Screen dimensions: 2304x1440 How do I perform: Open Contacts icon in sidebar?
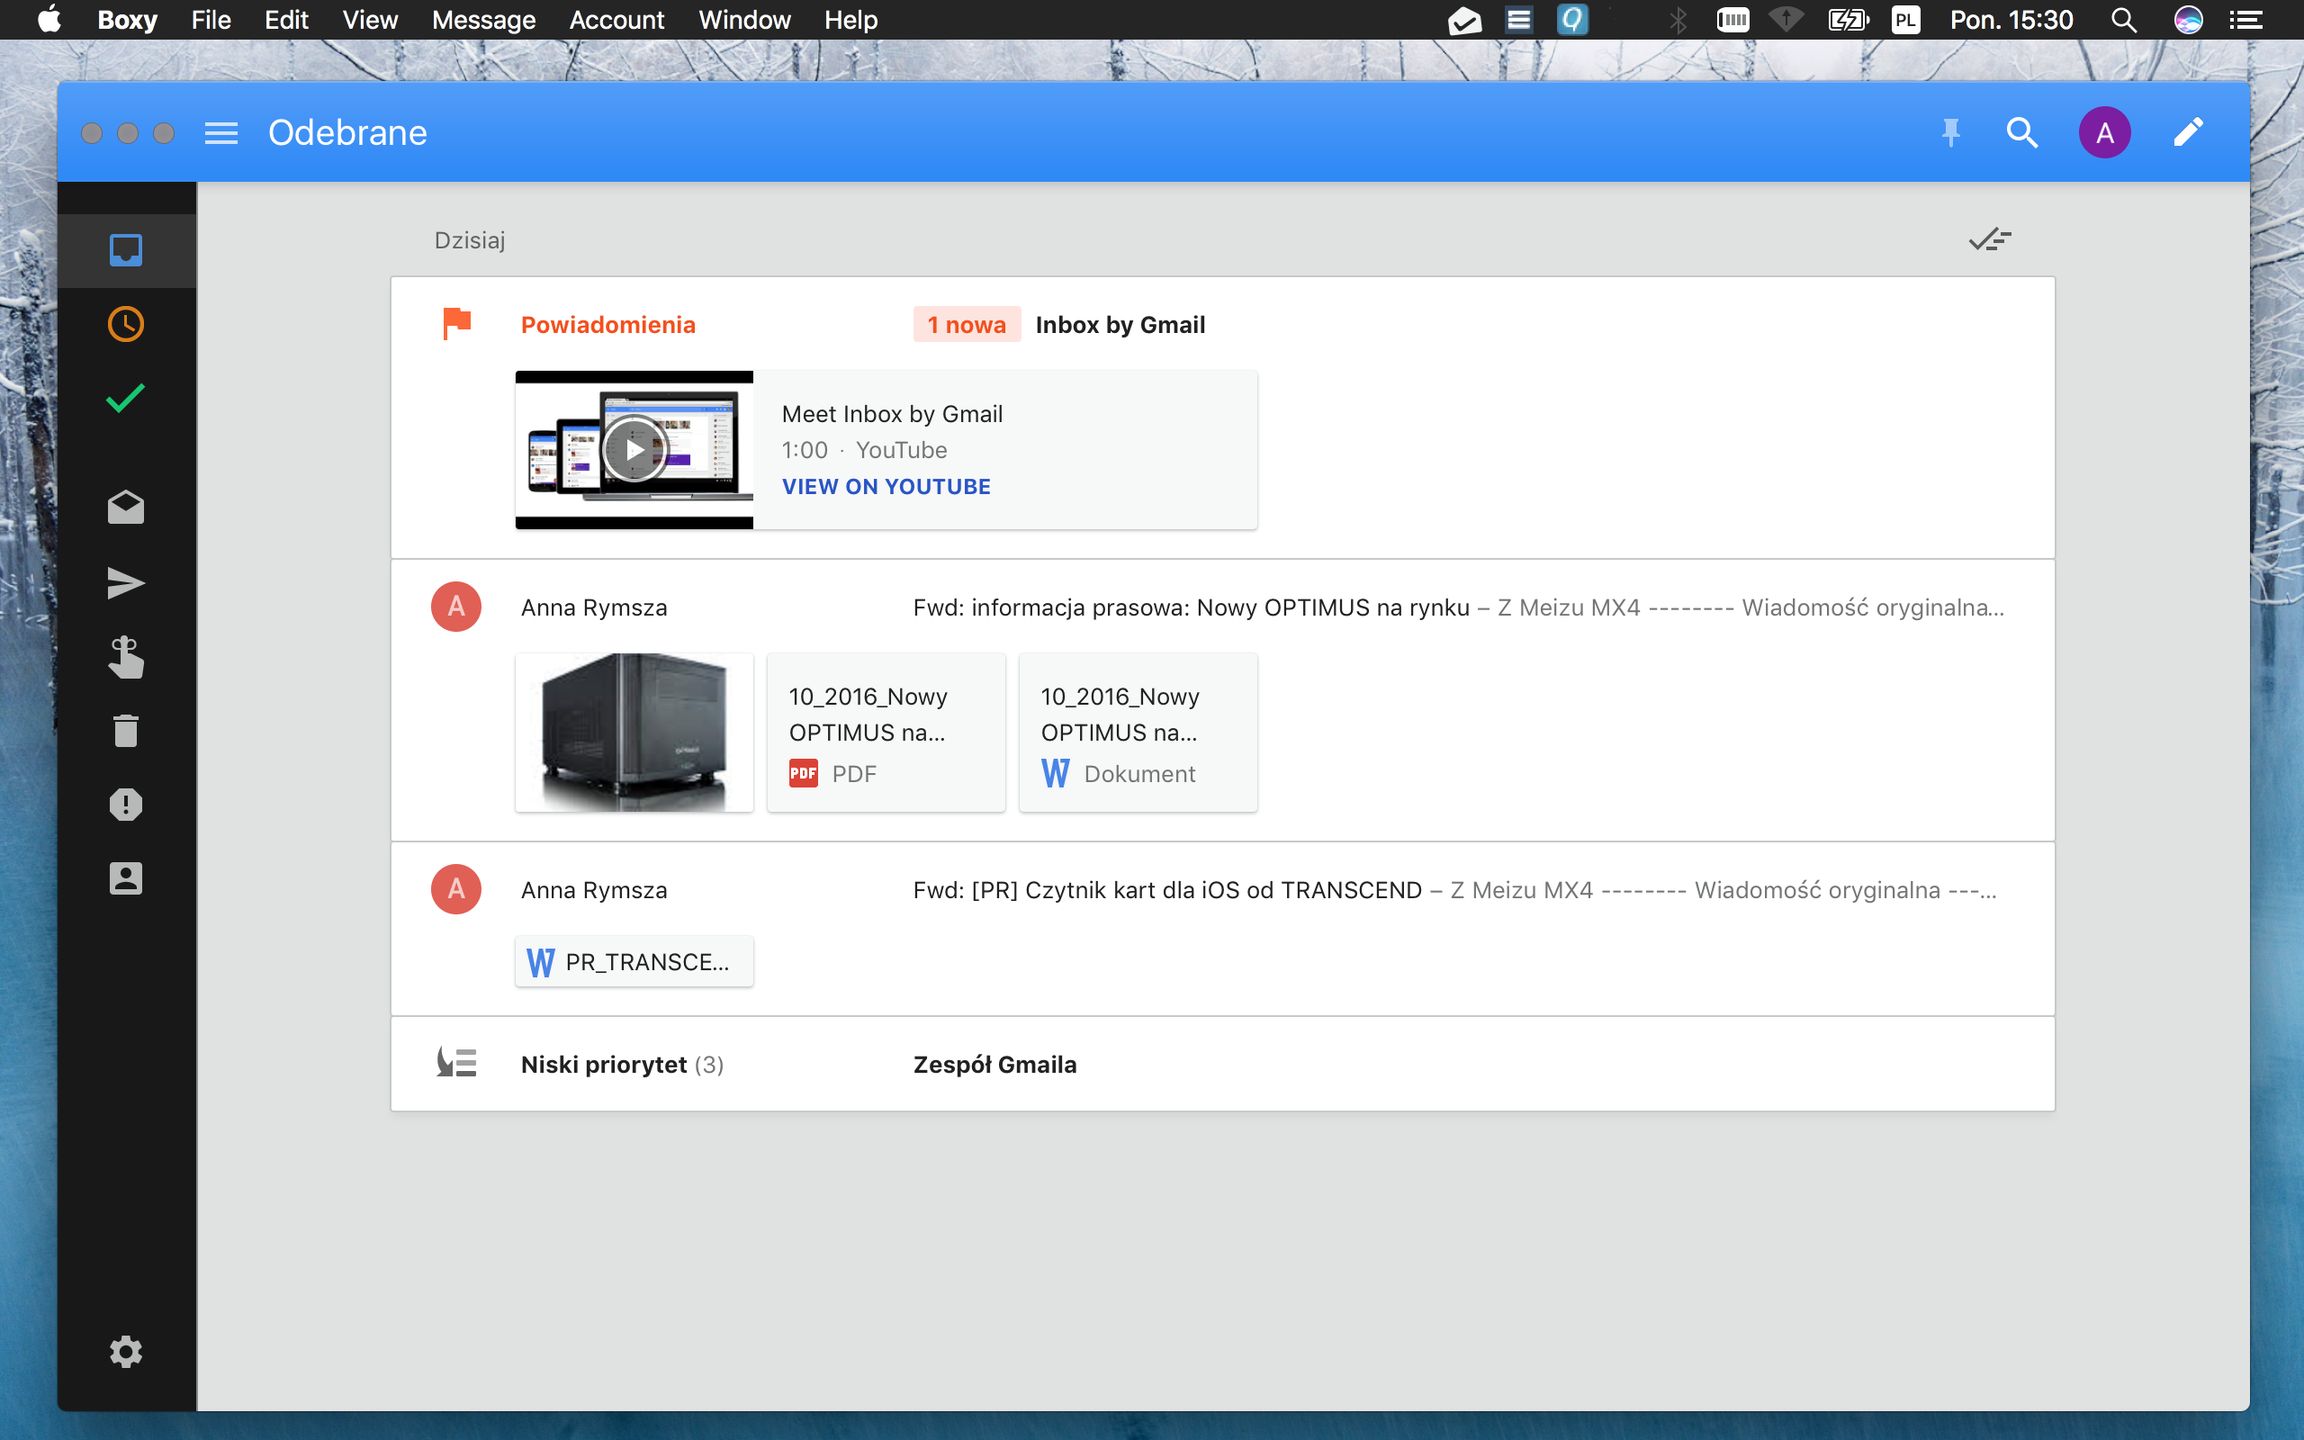click(x=126, y=878)
